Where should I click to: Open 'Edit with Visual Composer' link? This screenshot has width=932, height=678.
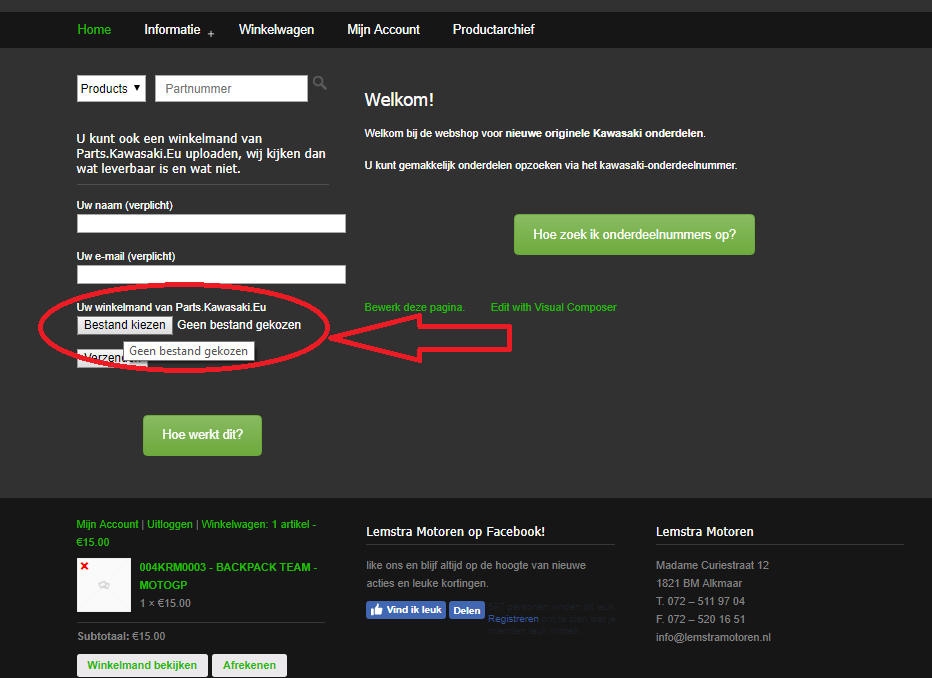[x=553, y=307]
